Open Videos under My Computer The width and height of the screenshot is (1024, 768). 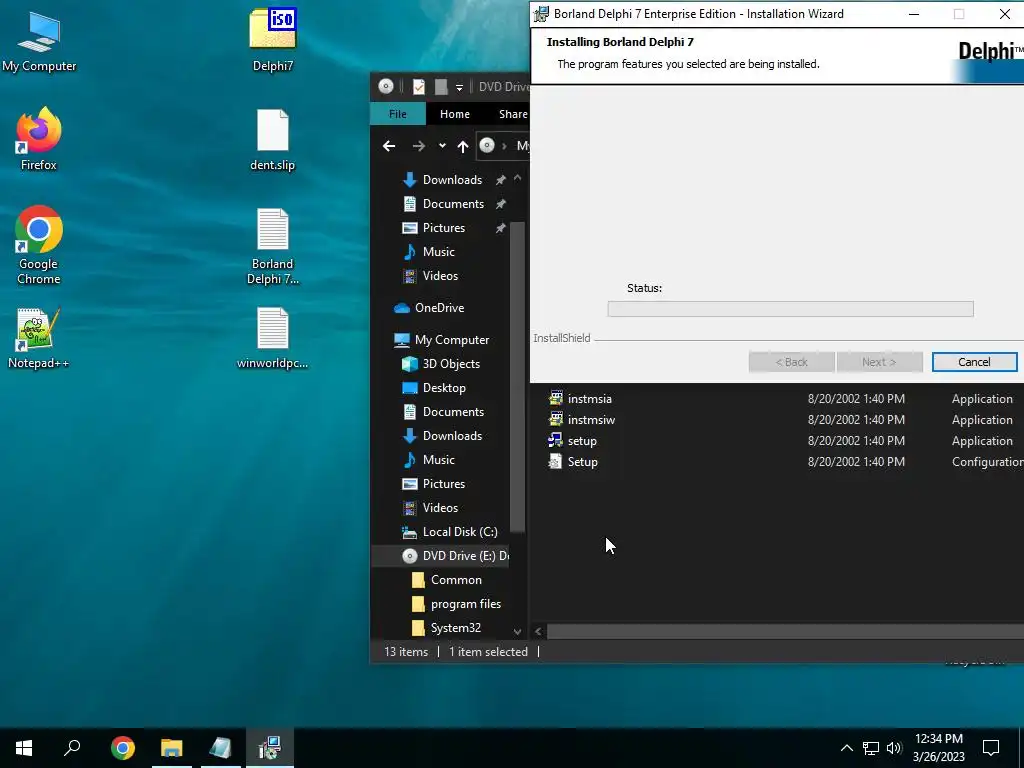click(440, 507)
